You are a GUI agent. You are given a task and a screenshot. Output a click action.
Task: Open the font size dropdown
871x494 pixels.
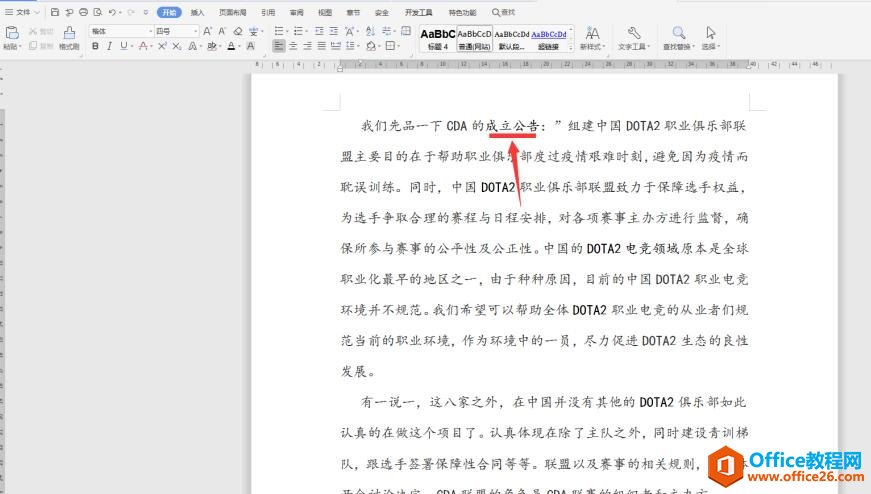[x=196, y=32]
